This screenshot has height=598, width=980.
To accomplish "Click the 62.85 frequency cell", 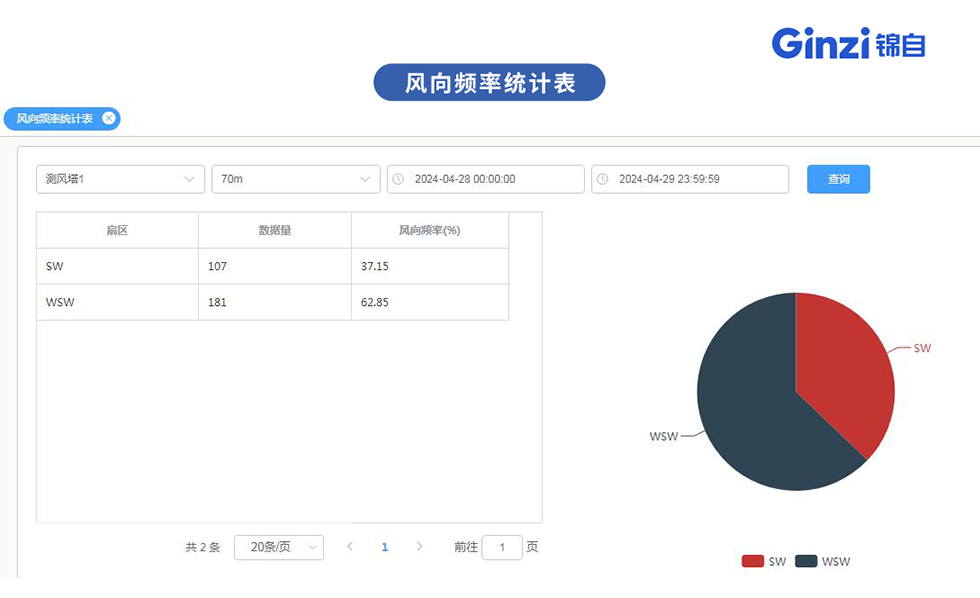I will coord(430,302).
